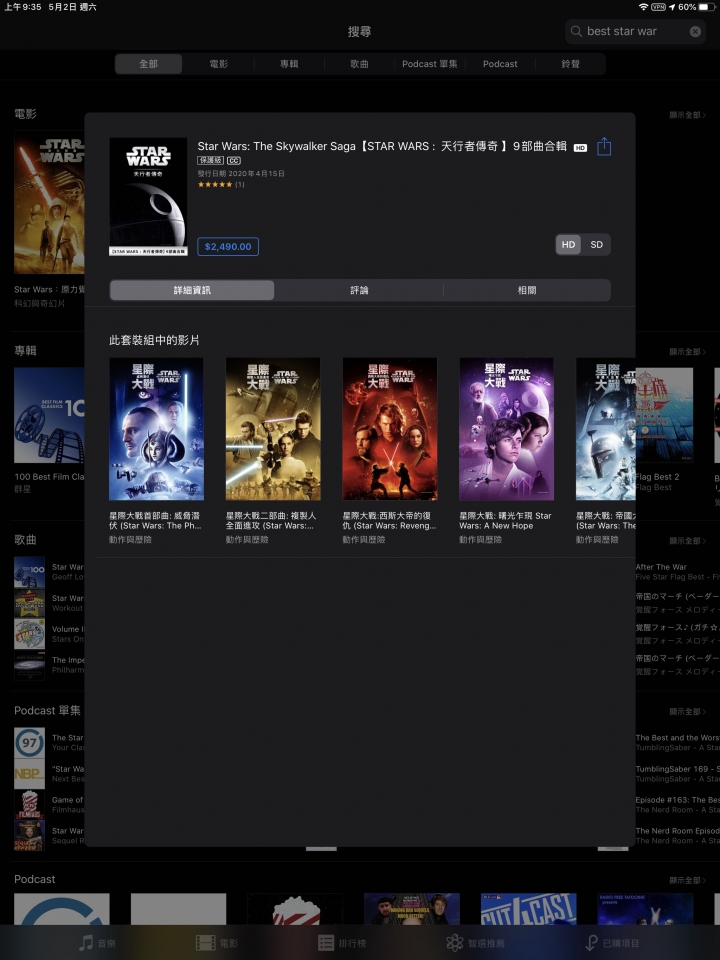Open the 已購項目 tab in the bottom bar
This screenshot has height=960, width=720.
click(x=612, y=943)
